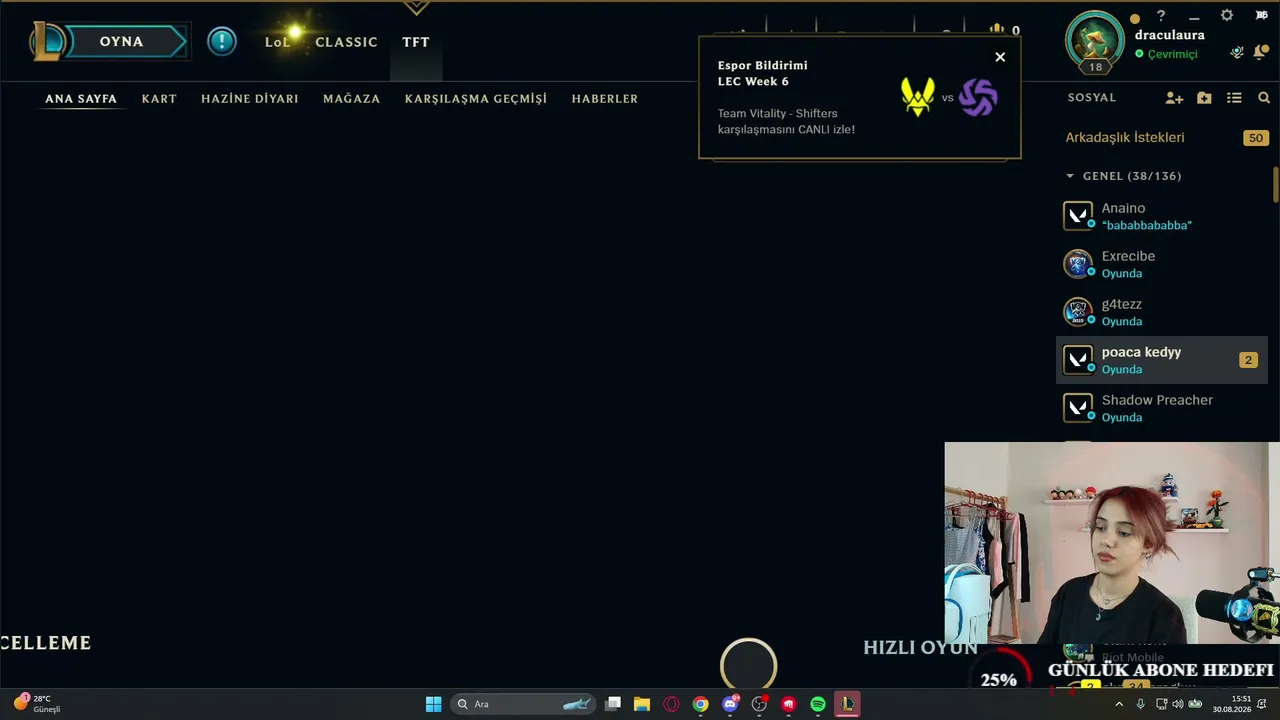The height and width of the screenshot is (720, 1280).
Task: Click the add friend icon
Action: [1174, 98]
